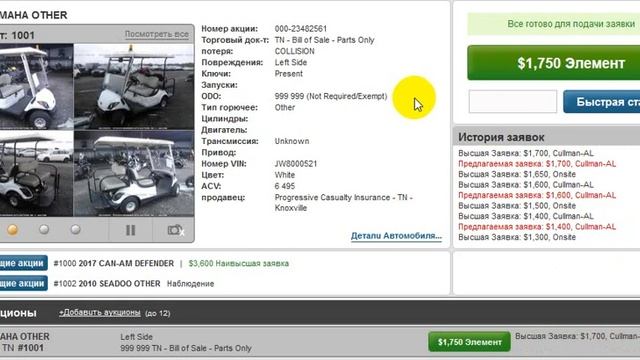Click button beside #1000 2017 CAN-AM DEFENDER
This screenshot has width=640, height=360.
(x=24, y=263)
